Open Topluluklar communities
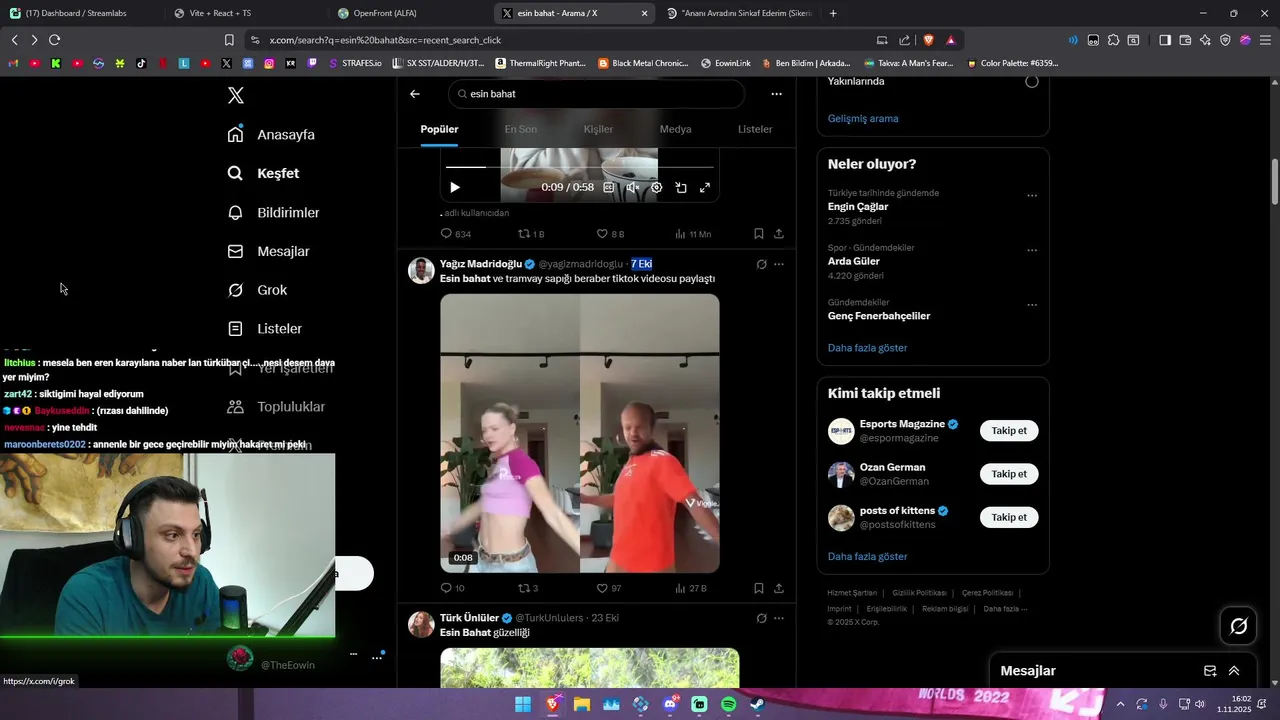 pos(276,406)
